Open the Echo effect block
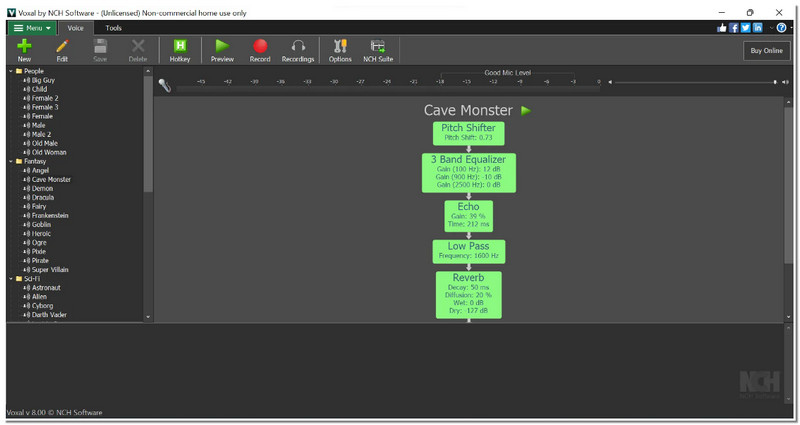 468,216
